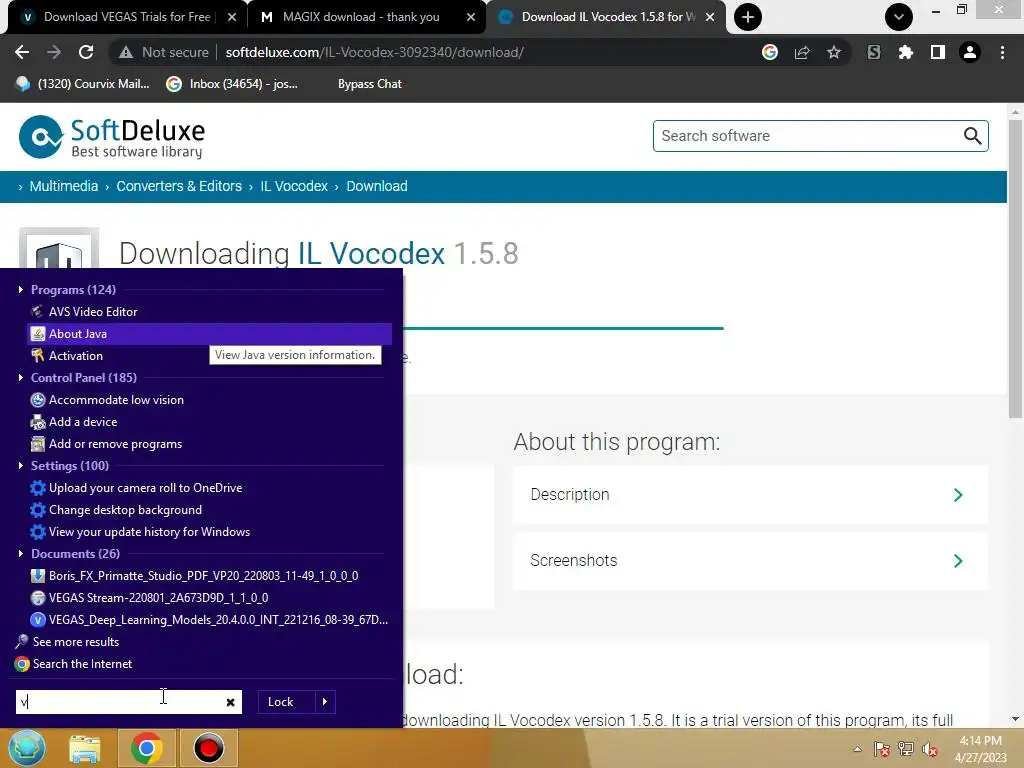Screen dimensions: 1024x768
Task: Go to IL Vocodex breadcrumb
Action: [294, 186]
